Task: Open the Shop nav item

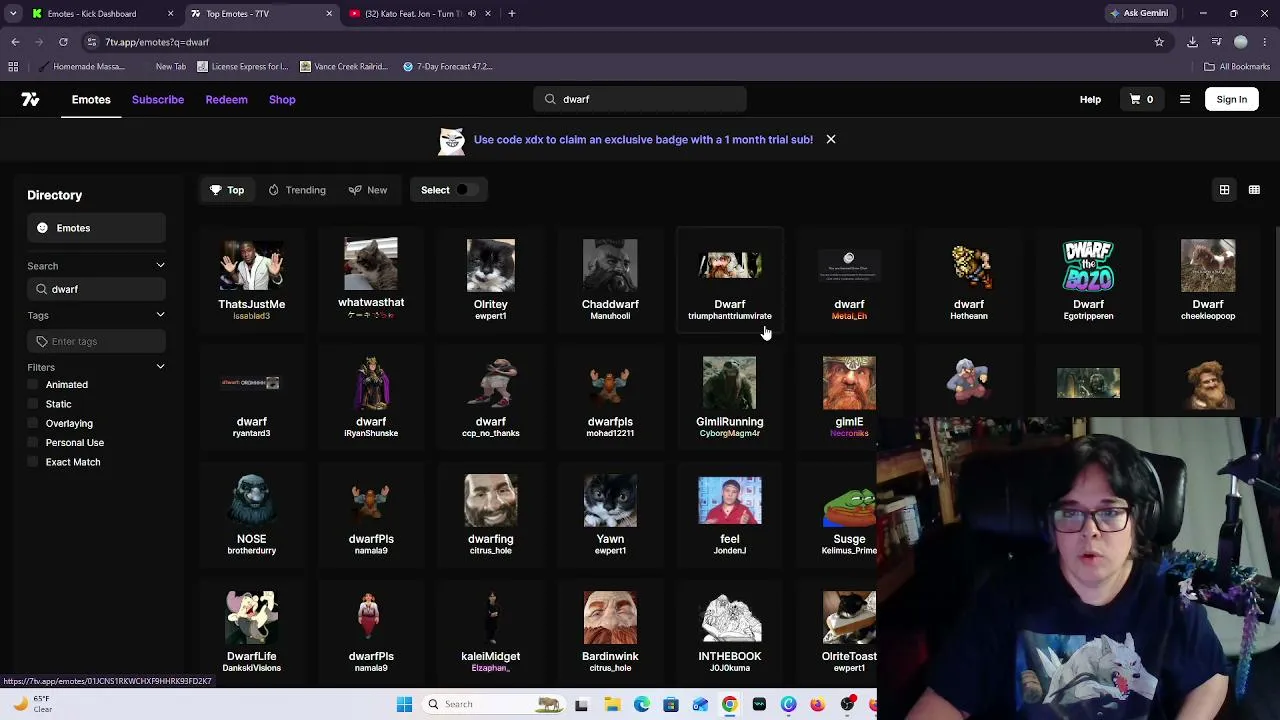Action: 282,99
